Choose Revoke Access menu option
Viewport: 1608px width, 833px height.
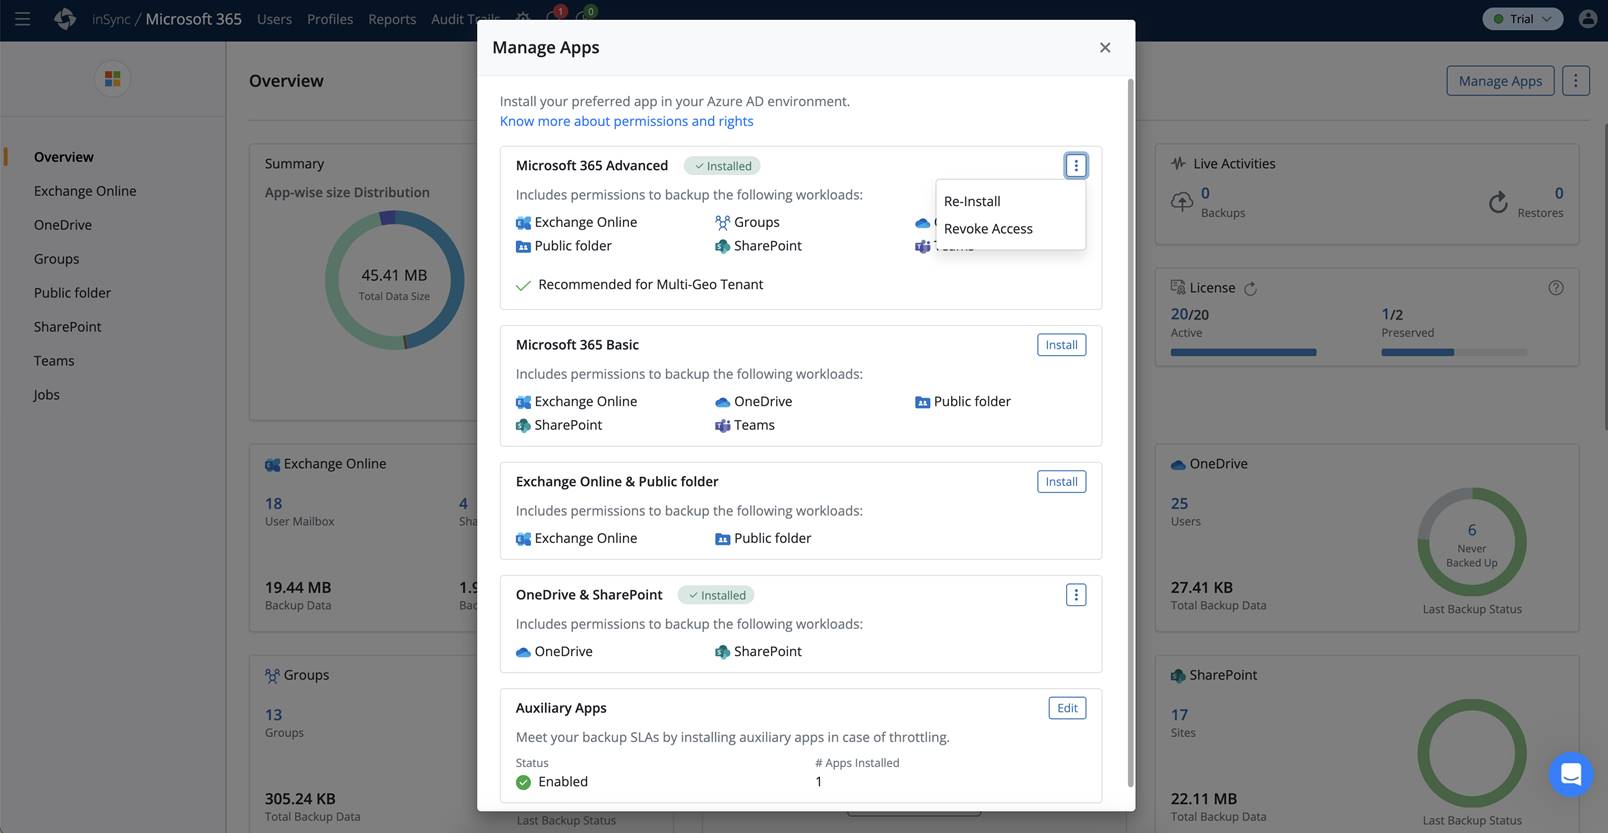988,229
